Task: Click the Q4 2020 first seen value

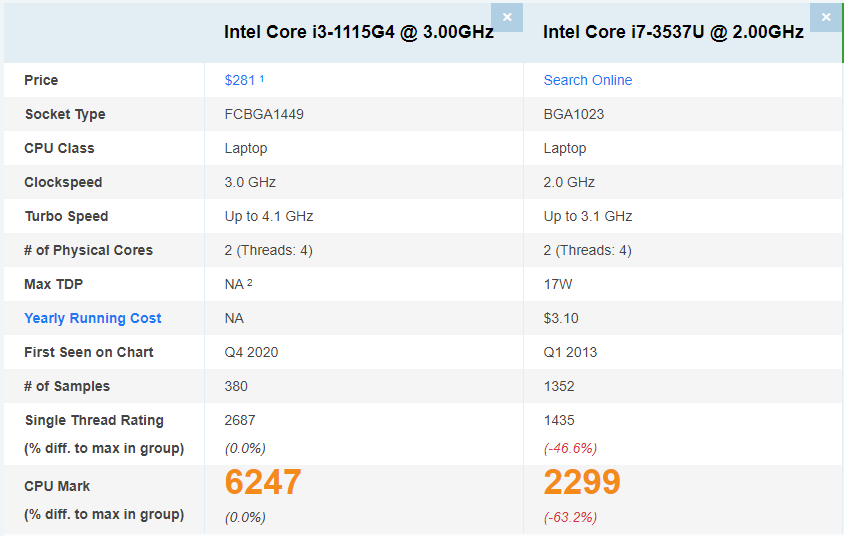Action: pyautogui.click(x=251, y=352)
